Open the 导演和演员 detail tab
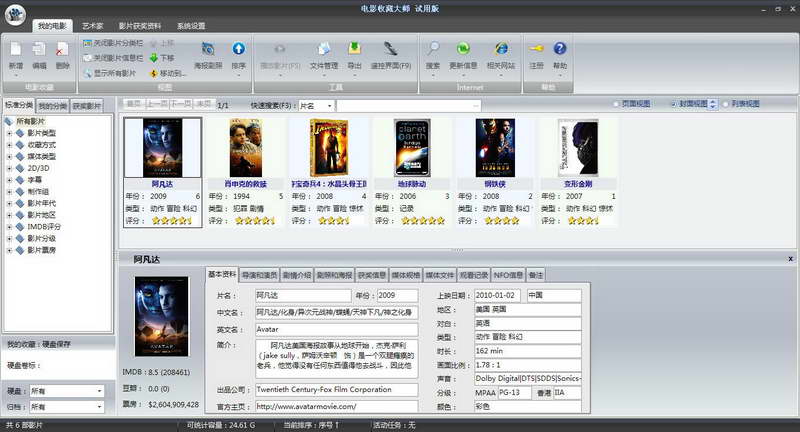 coord(260,274)
